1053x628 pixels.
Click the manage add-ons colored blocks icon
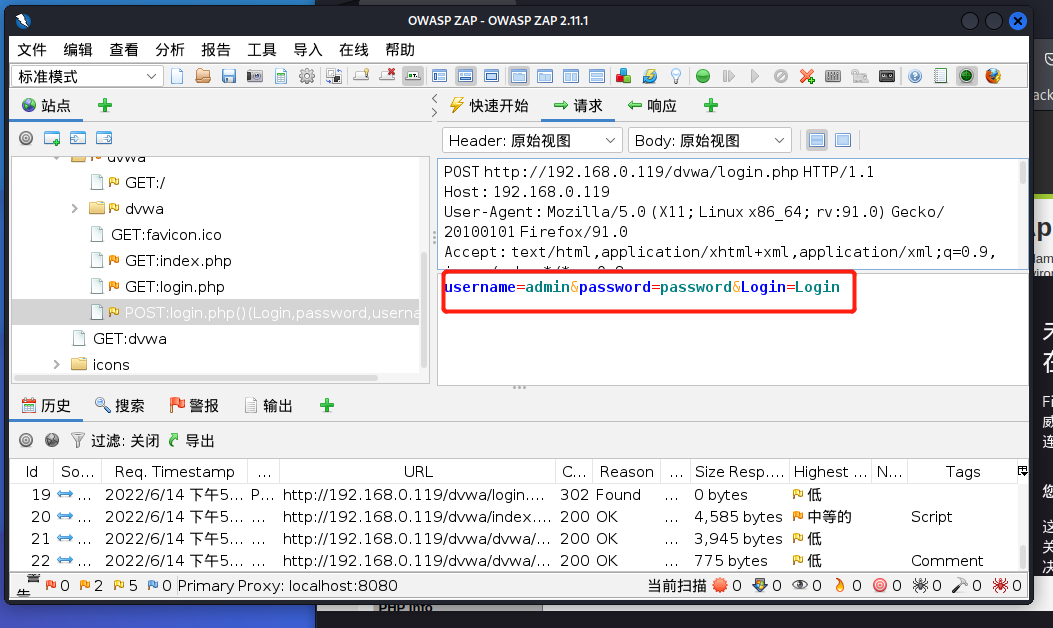point(623,77)
